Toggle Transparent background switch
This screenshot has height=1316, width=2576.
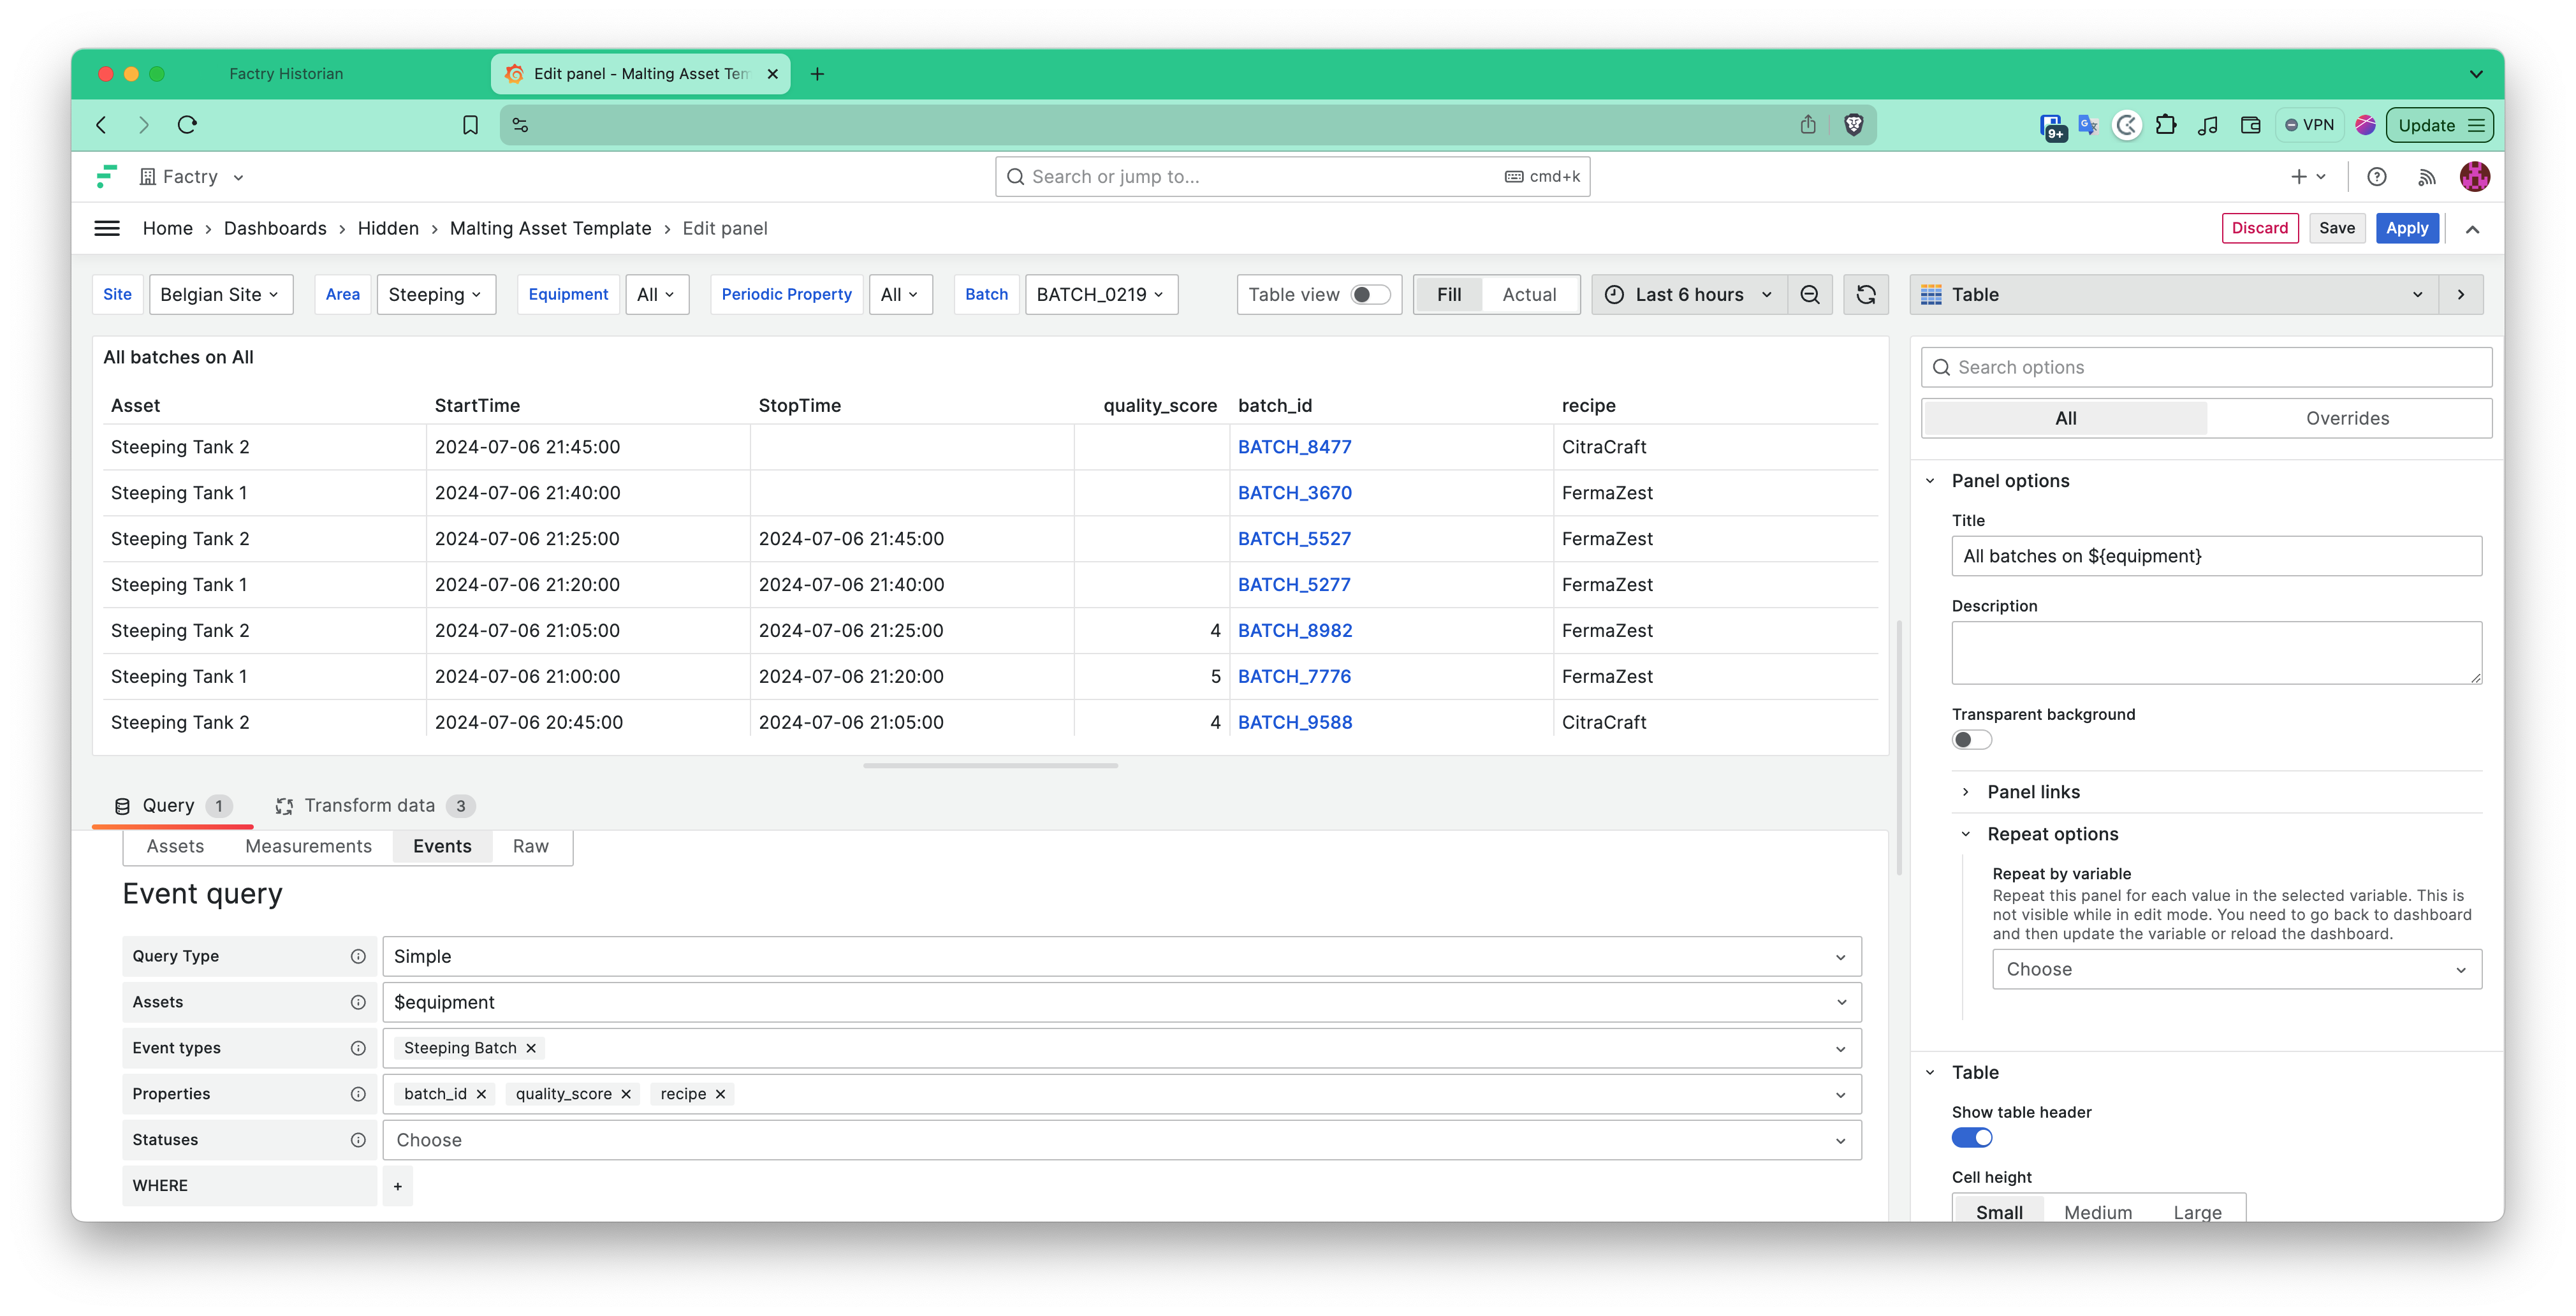(1972, 740)
